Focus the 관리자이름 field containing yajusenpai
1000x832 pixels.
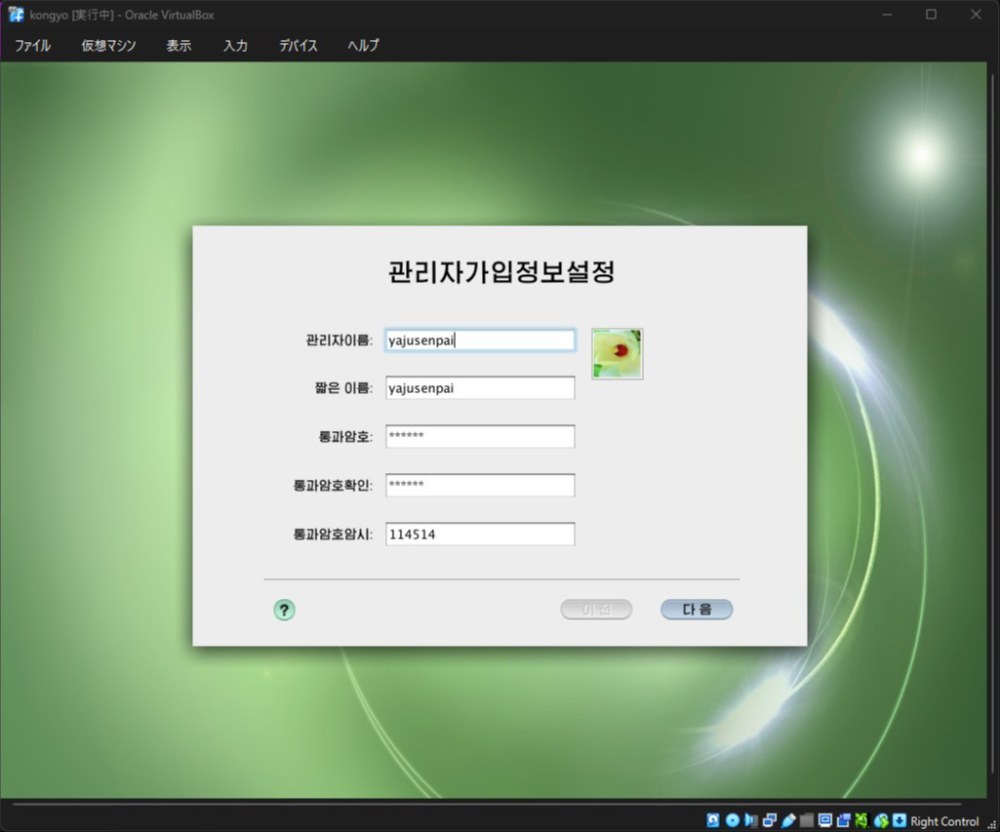tap(480, 340)
